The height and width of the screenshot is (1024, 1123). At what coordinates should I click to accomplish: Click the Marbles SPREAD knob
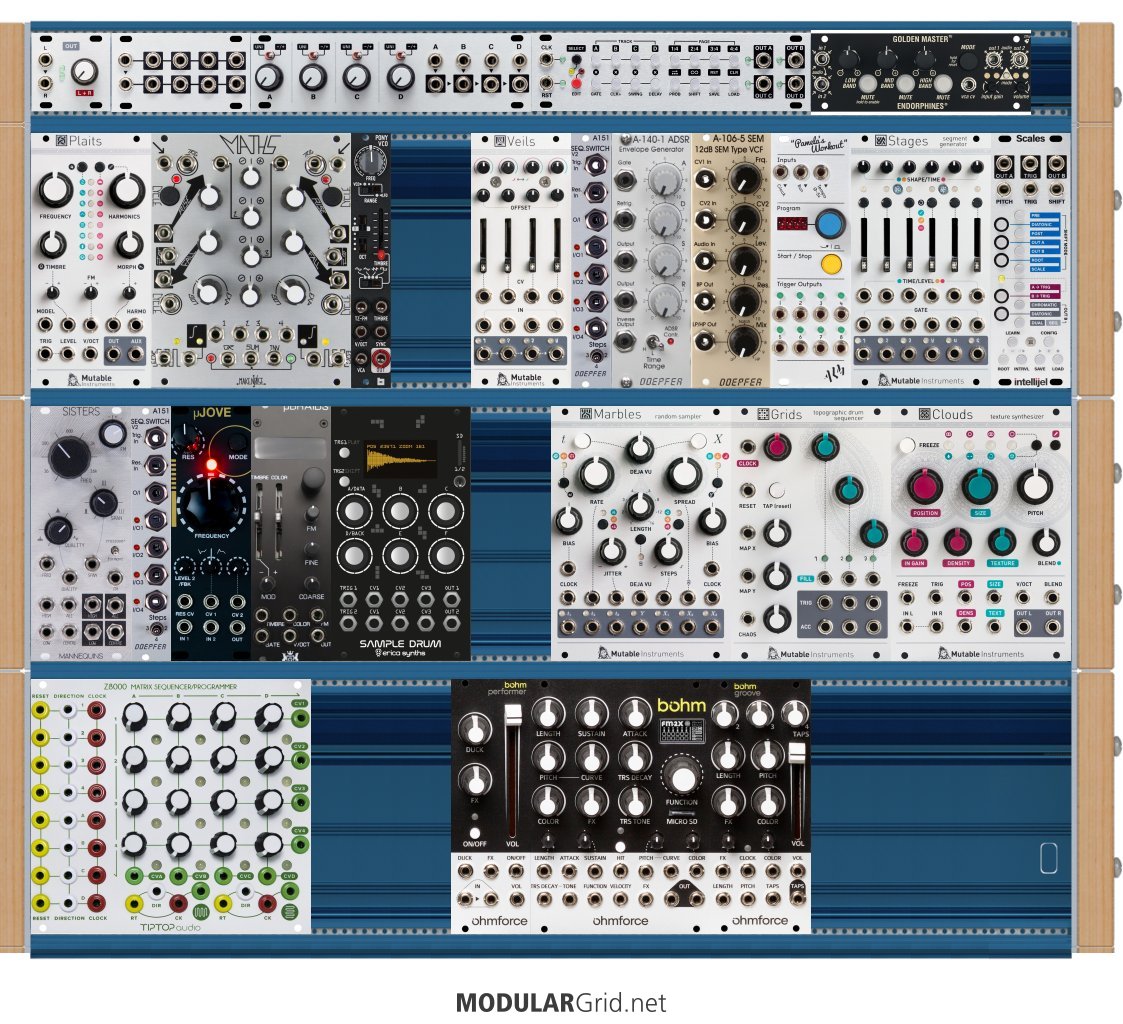click(684, 474)
